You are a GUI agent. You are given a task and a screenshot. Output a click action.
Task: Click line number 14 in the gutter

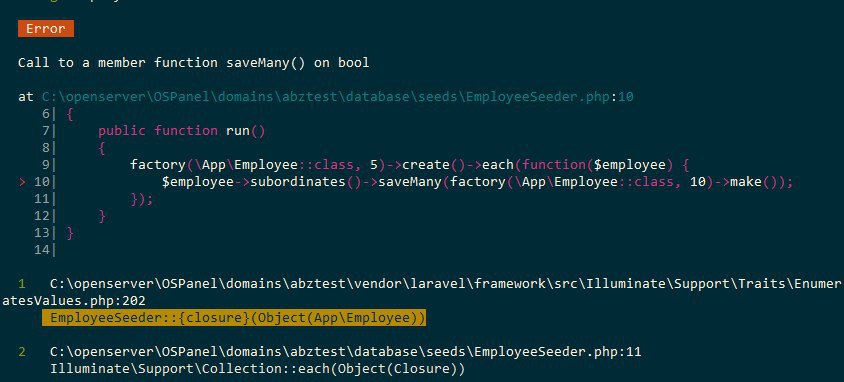41,250
